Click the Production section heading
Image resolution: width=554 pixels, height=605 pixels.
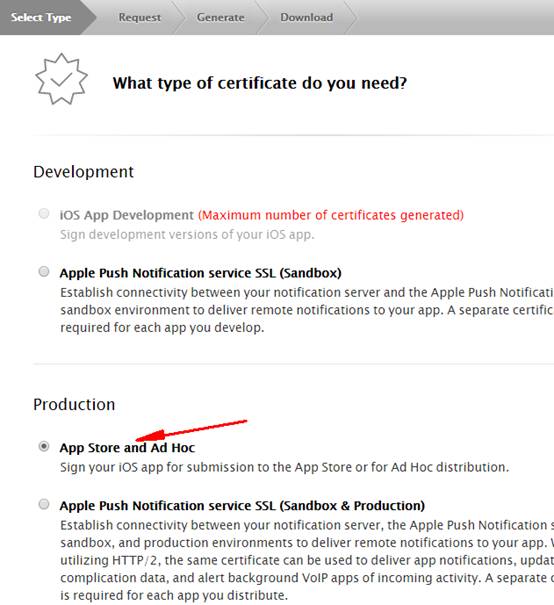[x=74, y=404]
